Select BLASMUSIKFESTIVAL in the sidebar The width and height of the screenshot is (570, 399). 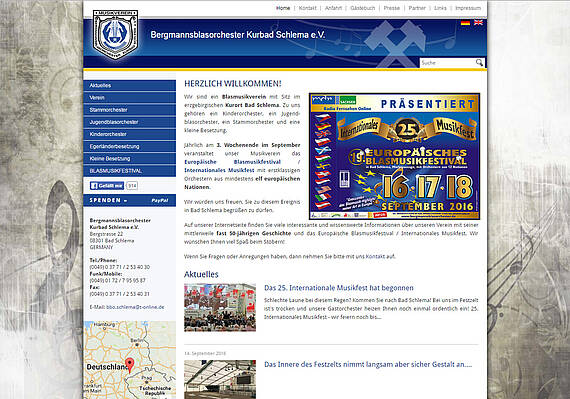pos(129,171)
